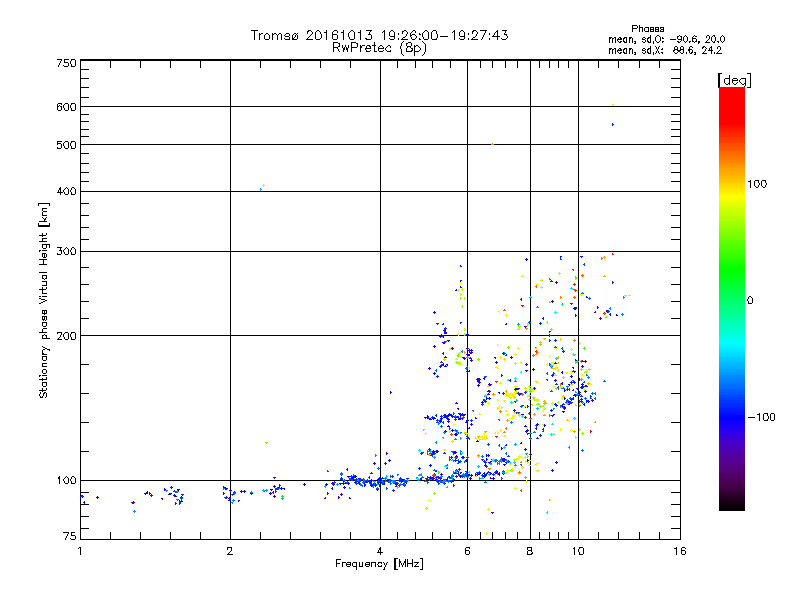Click the y-axis tick label '300'
This screenshot has width=800, height=600.
coord(66,252)
